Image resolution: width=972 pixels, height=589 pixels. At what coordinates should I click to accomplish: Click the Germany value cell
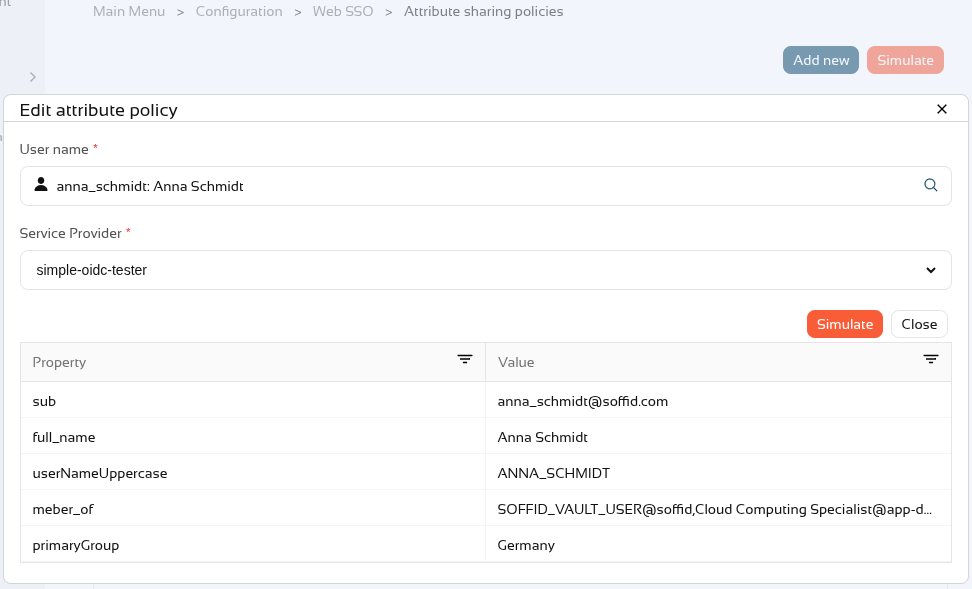pos(718,545)
